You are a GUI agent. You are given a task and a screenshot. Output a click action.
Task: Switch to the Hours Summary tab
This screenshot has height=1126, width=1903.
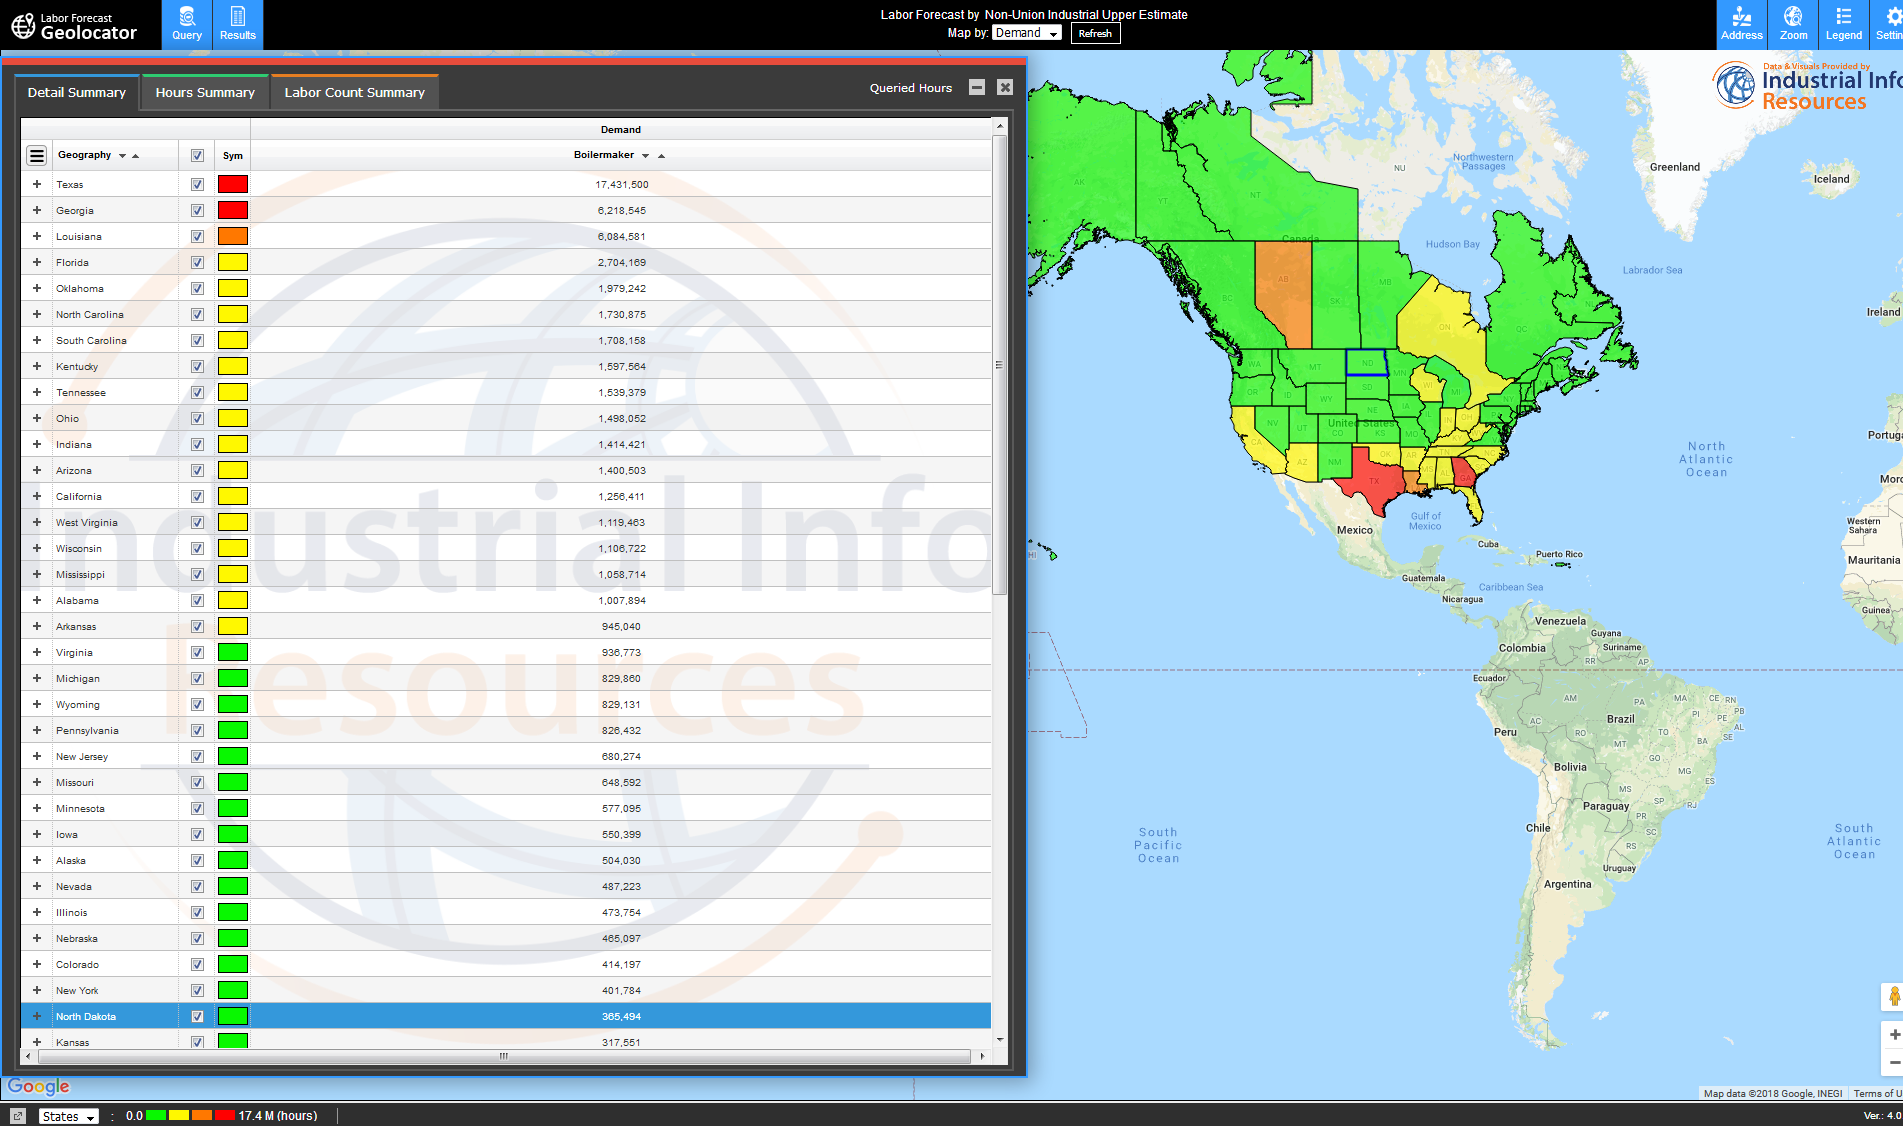click(204, 91)
